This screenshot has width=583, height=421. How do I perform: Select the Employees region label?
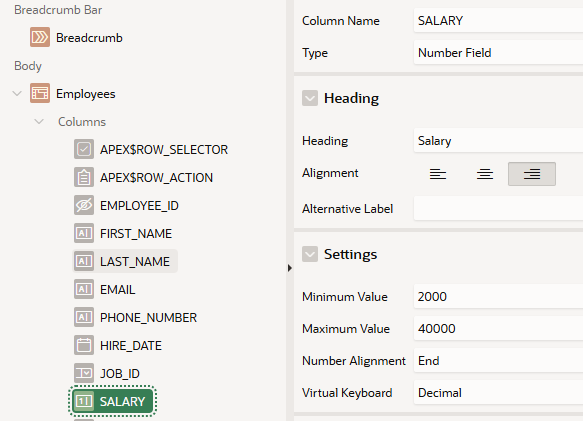coord(86,94)
